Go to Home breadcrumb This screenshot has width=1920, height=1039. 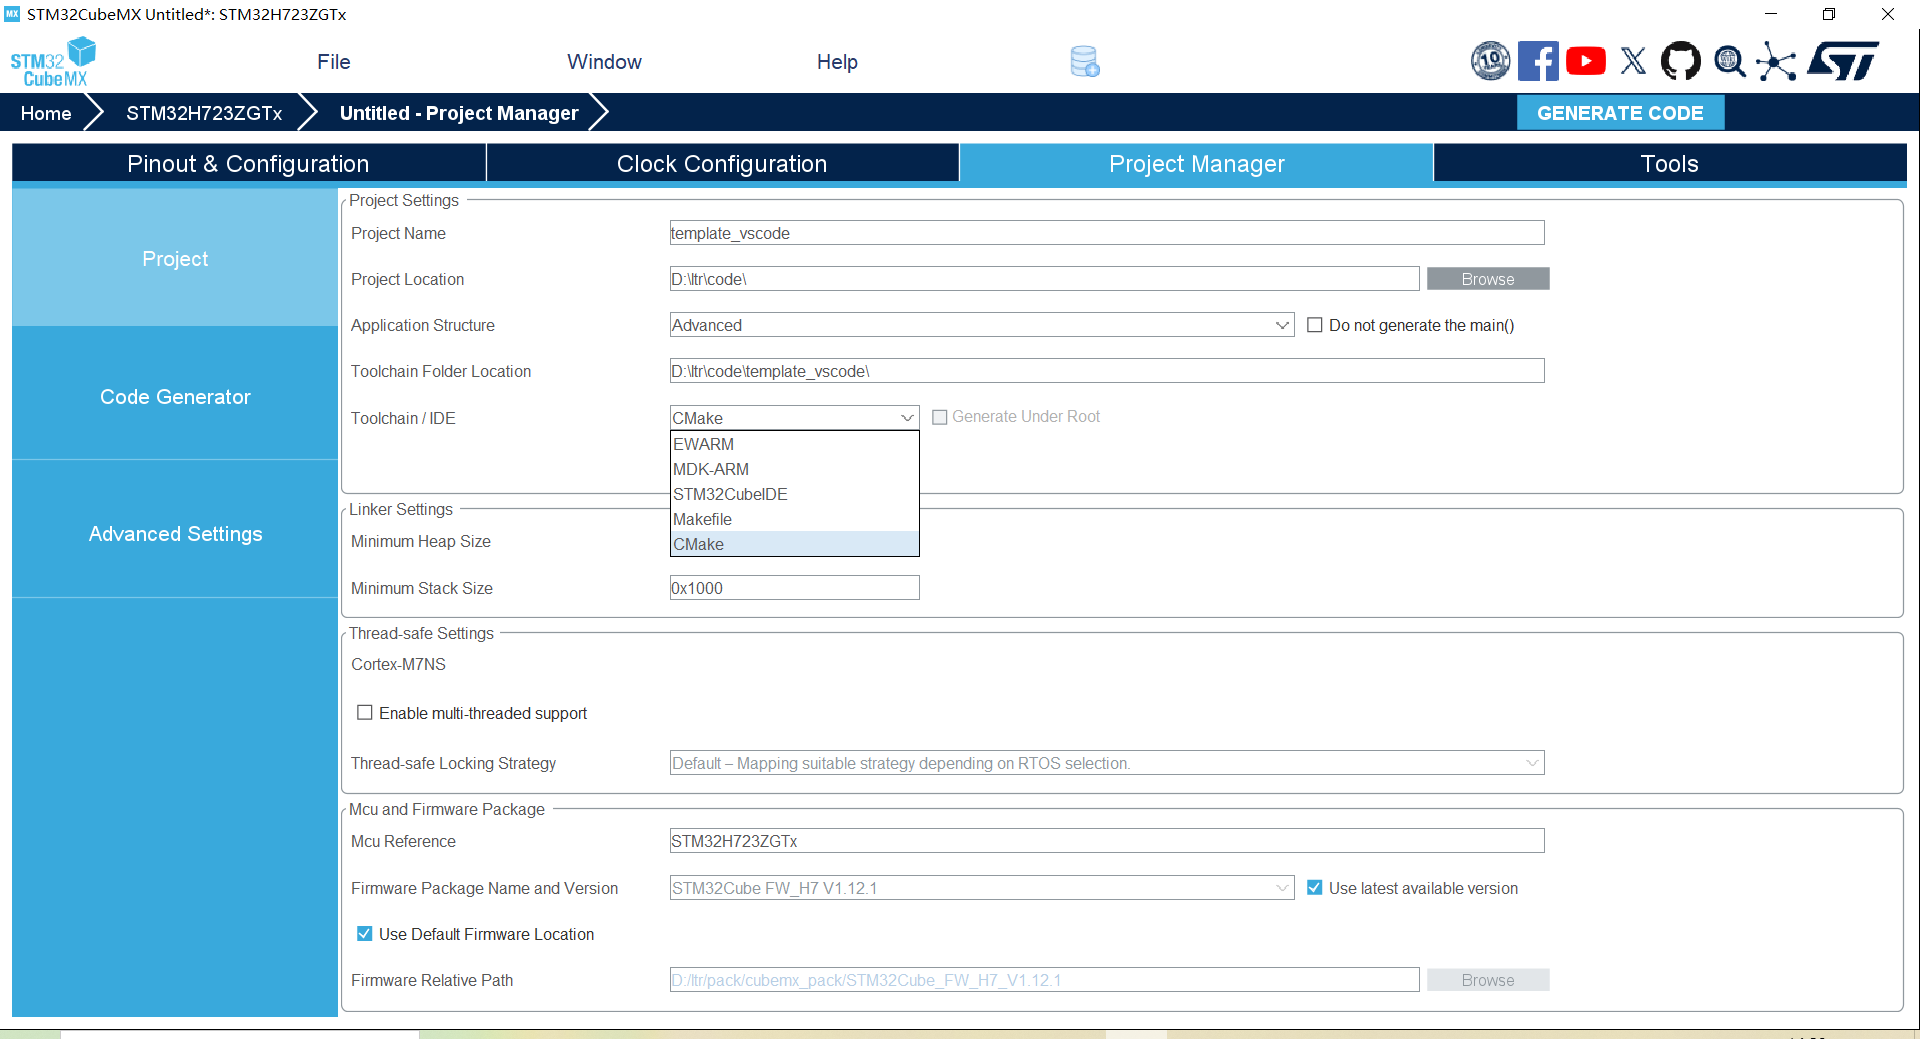tap(46, 113)
